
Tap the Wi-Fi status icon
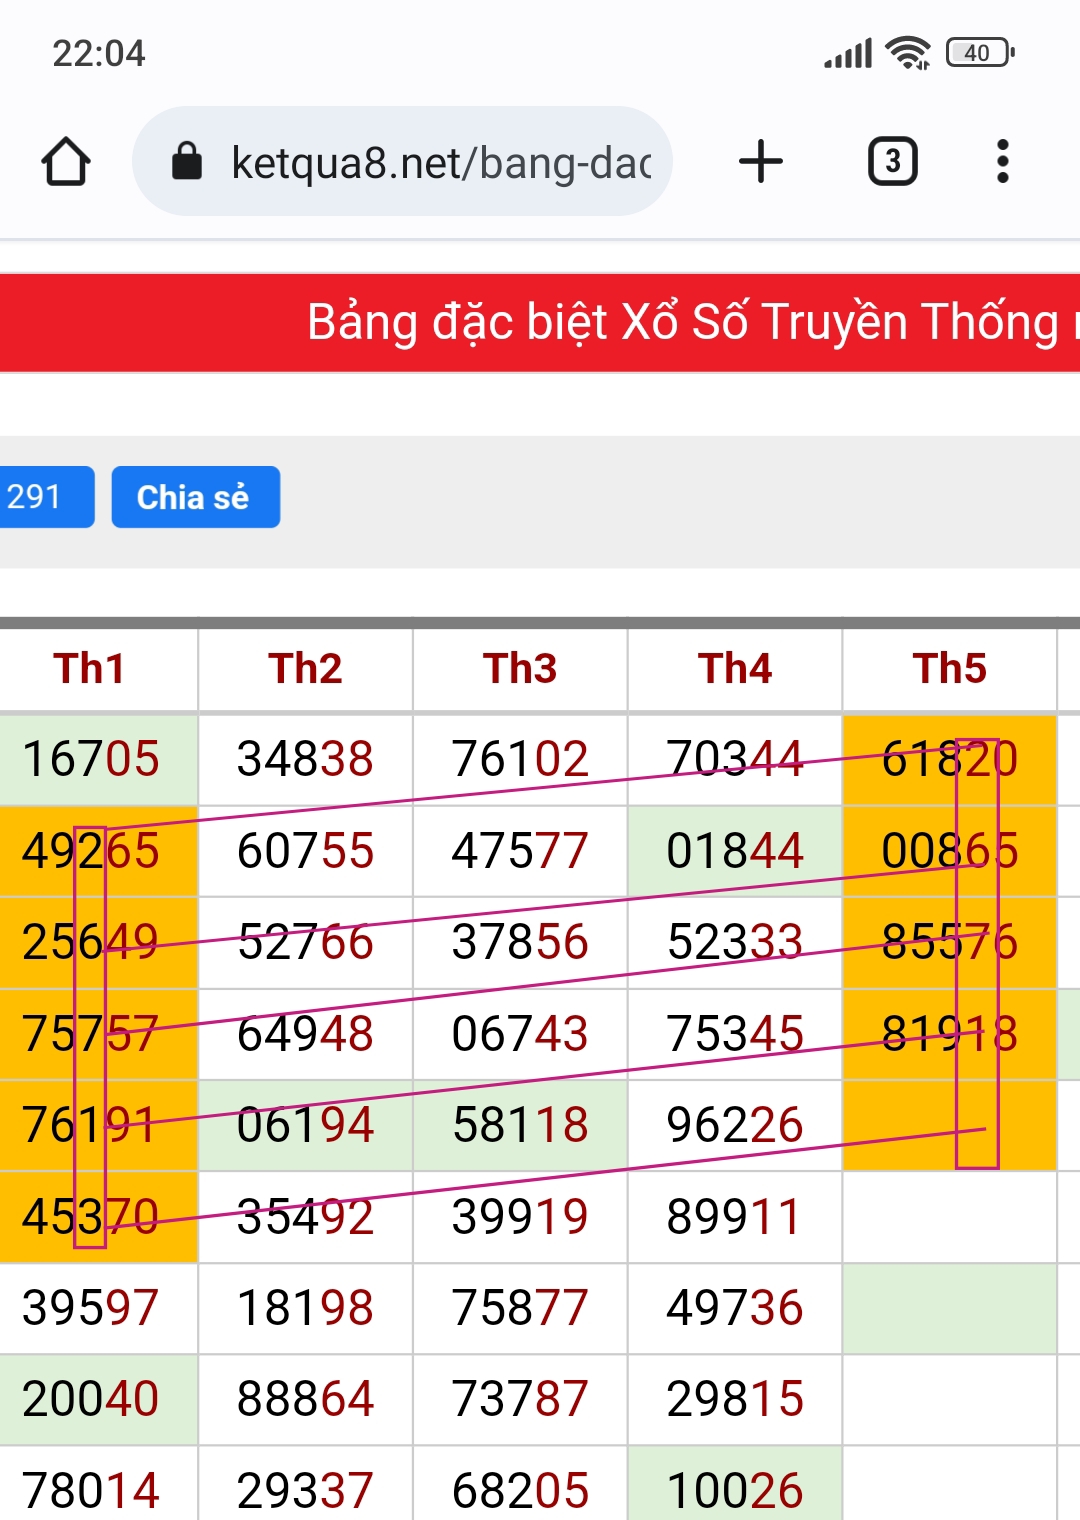pos(908,53)
